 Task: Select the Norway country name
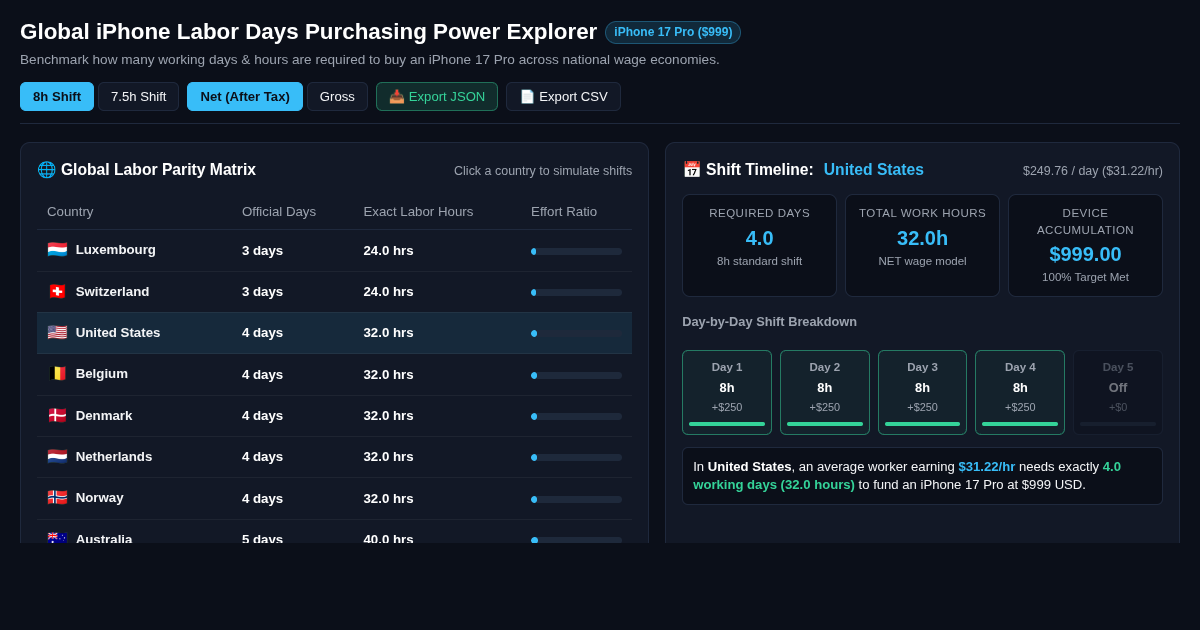(x=100, y=497)
